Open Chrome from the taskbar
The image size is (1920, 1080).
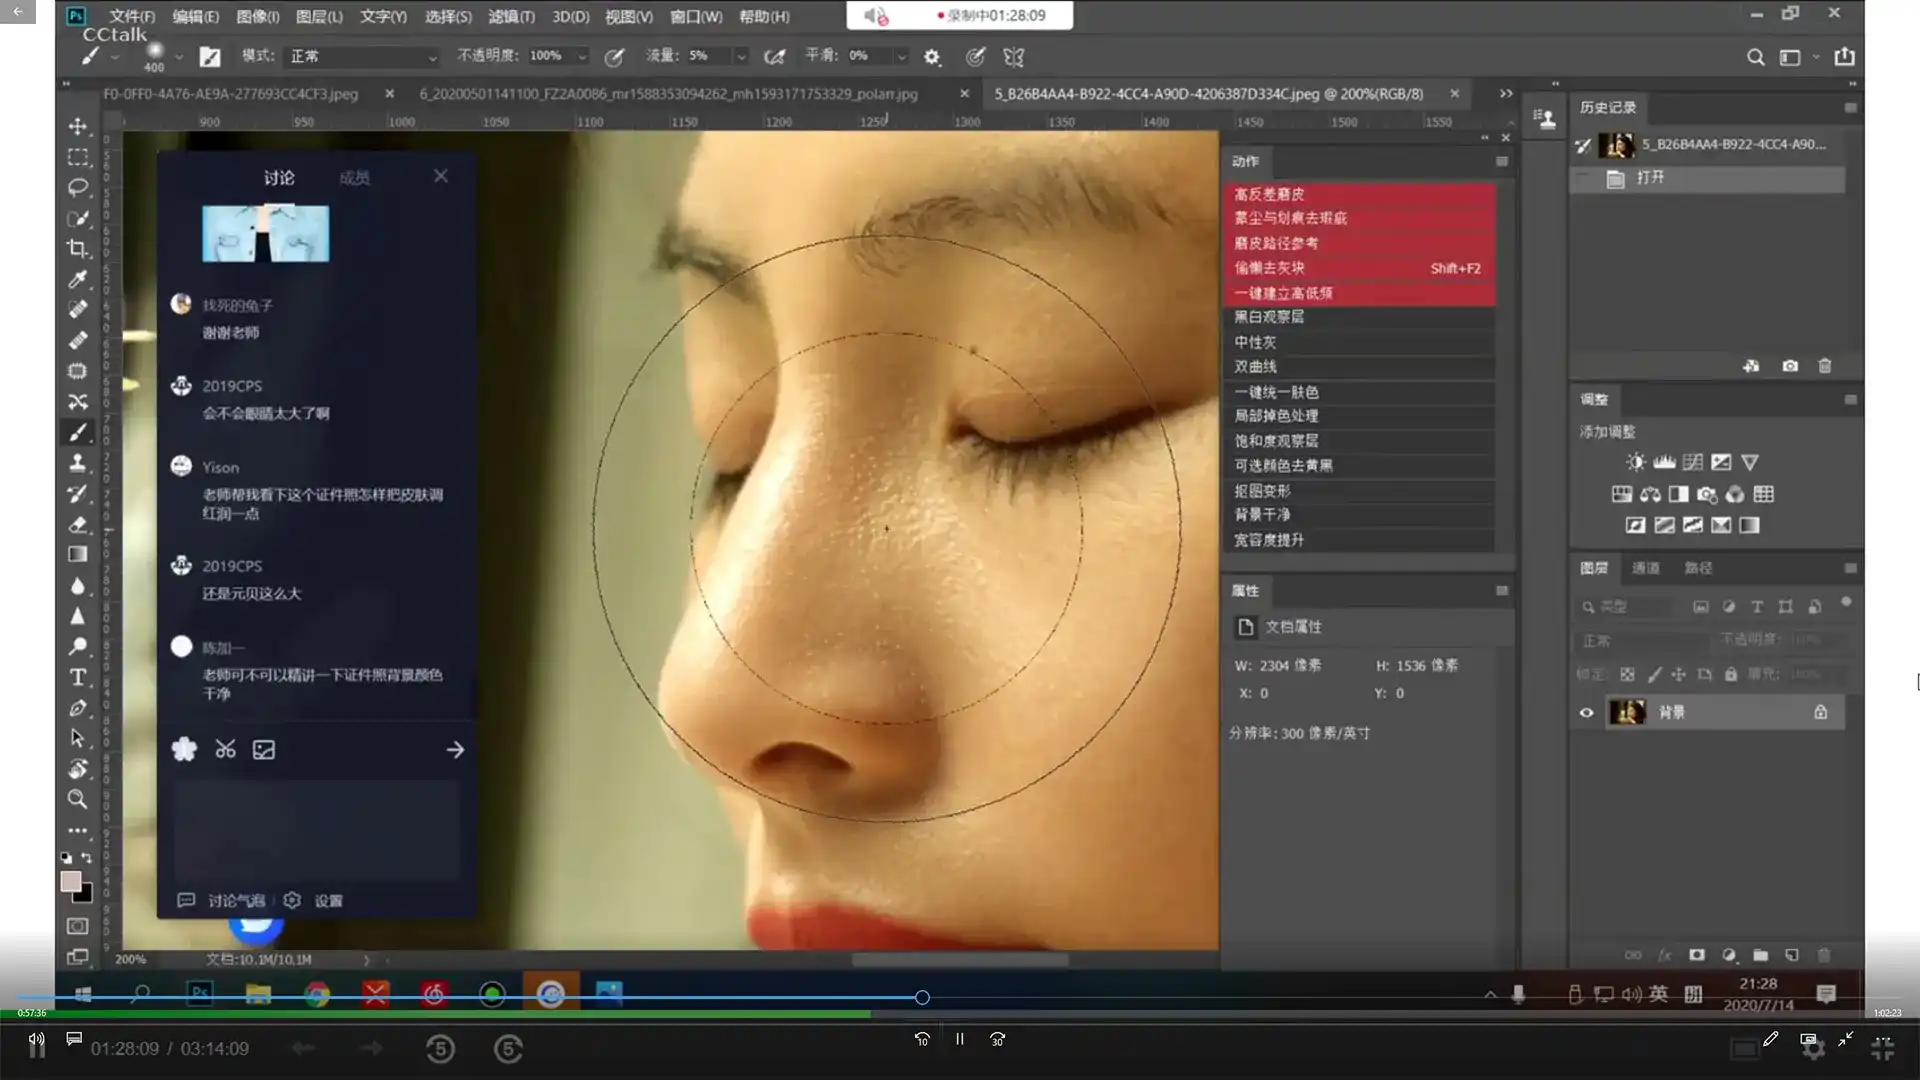(x=318, y=993)
